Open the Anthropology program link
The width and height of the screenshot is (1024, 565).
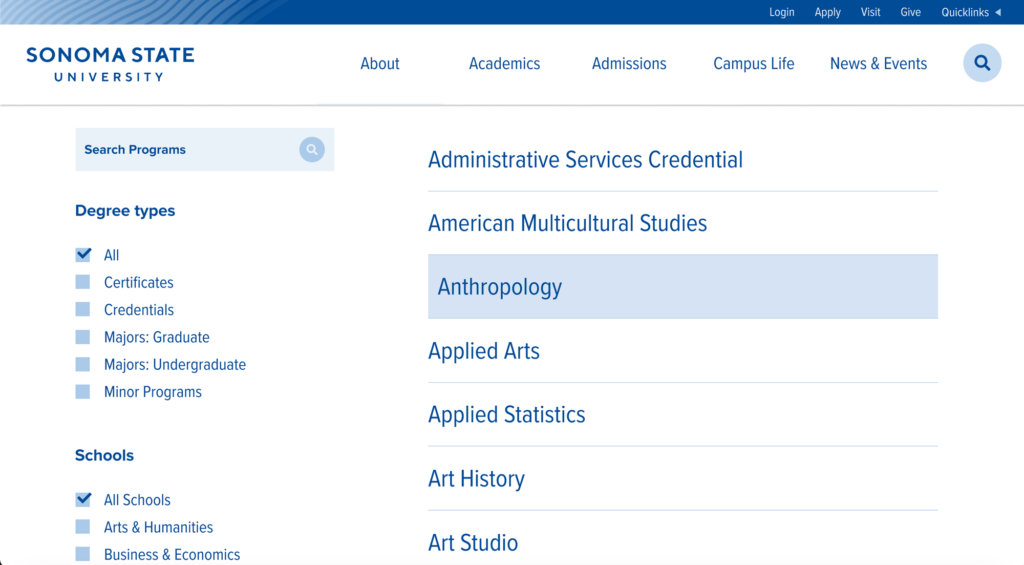pos(682,287)
